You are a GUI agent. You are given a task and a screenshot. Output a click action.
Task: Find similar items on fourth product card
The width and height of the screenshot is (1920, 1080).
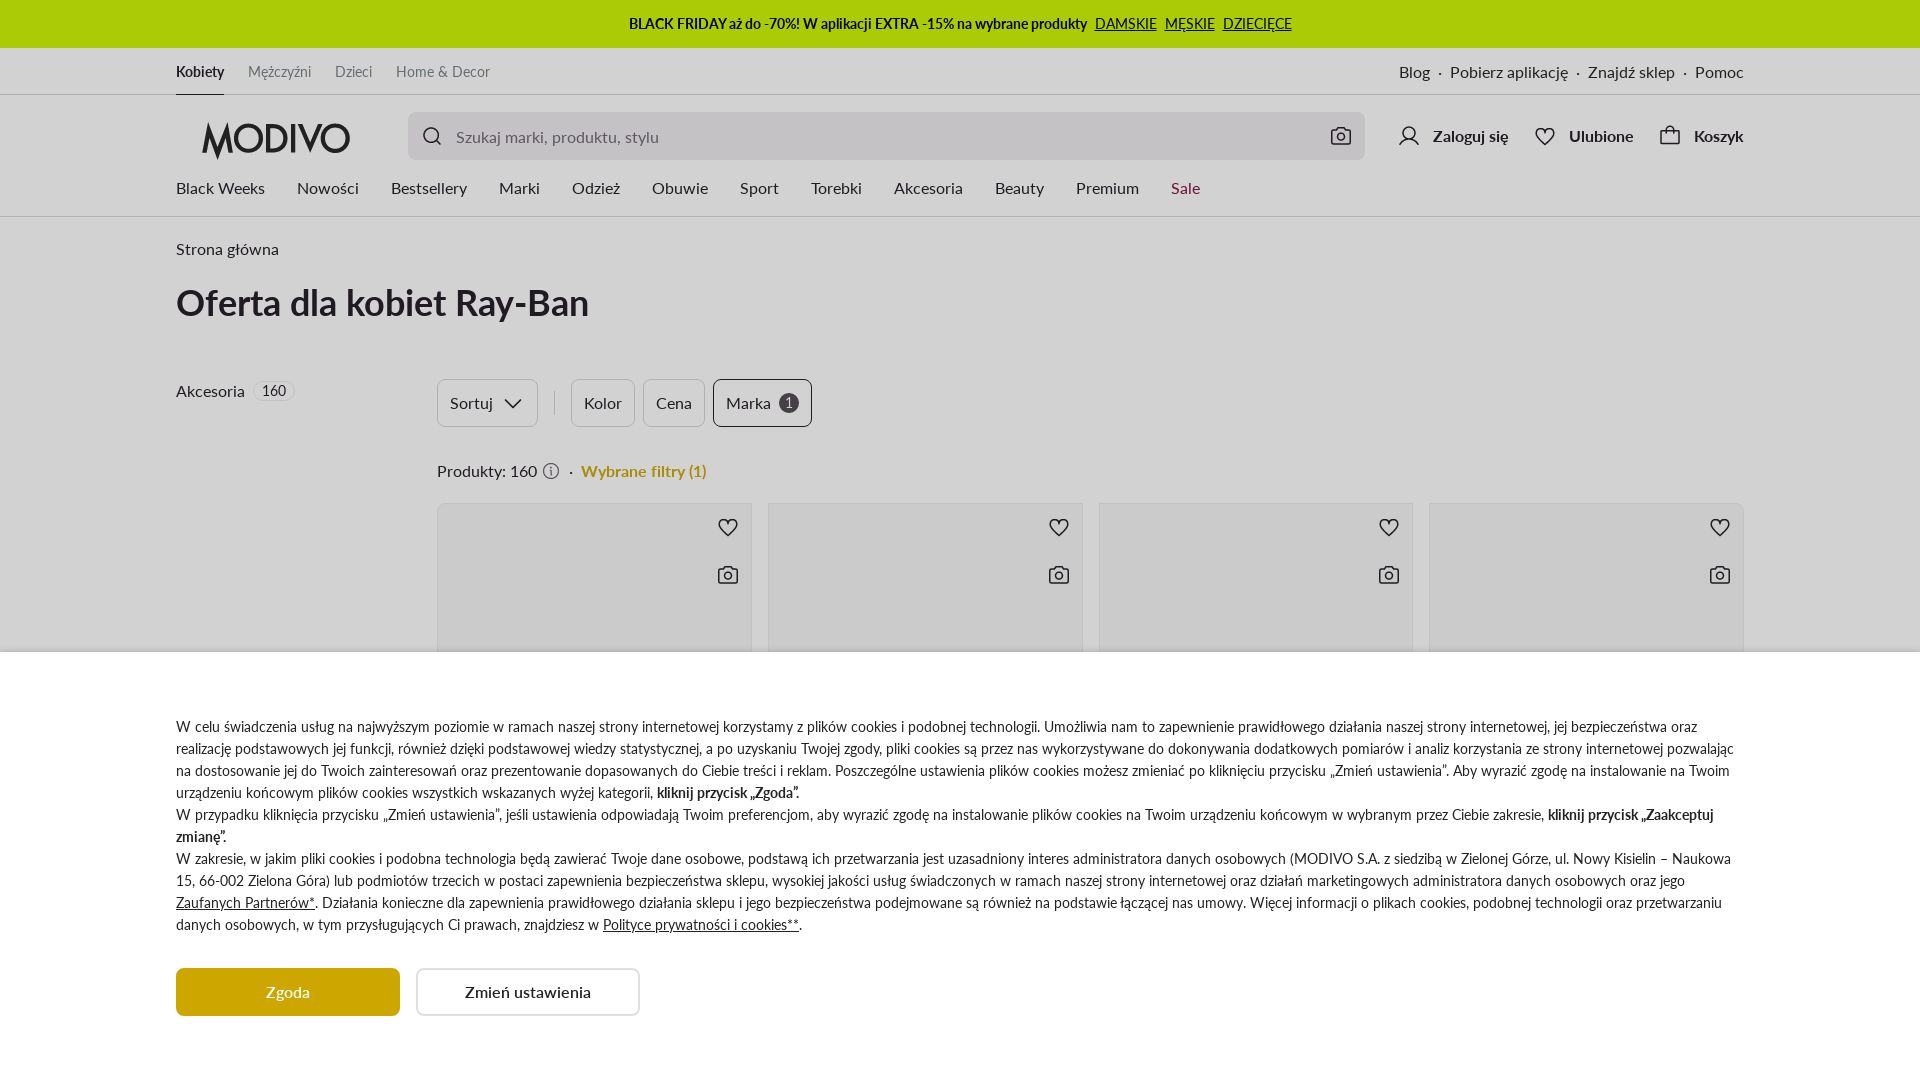click(1720, 575)
